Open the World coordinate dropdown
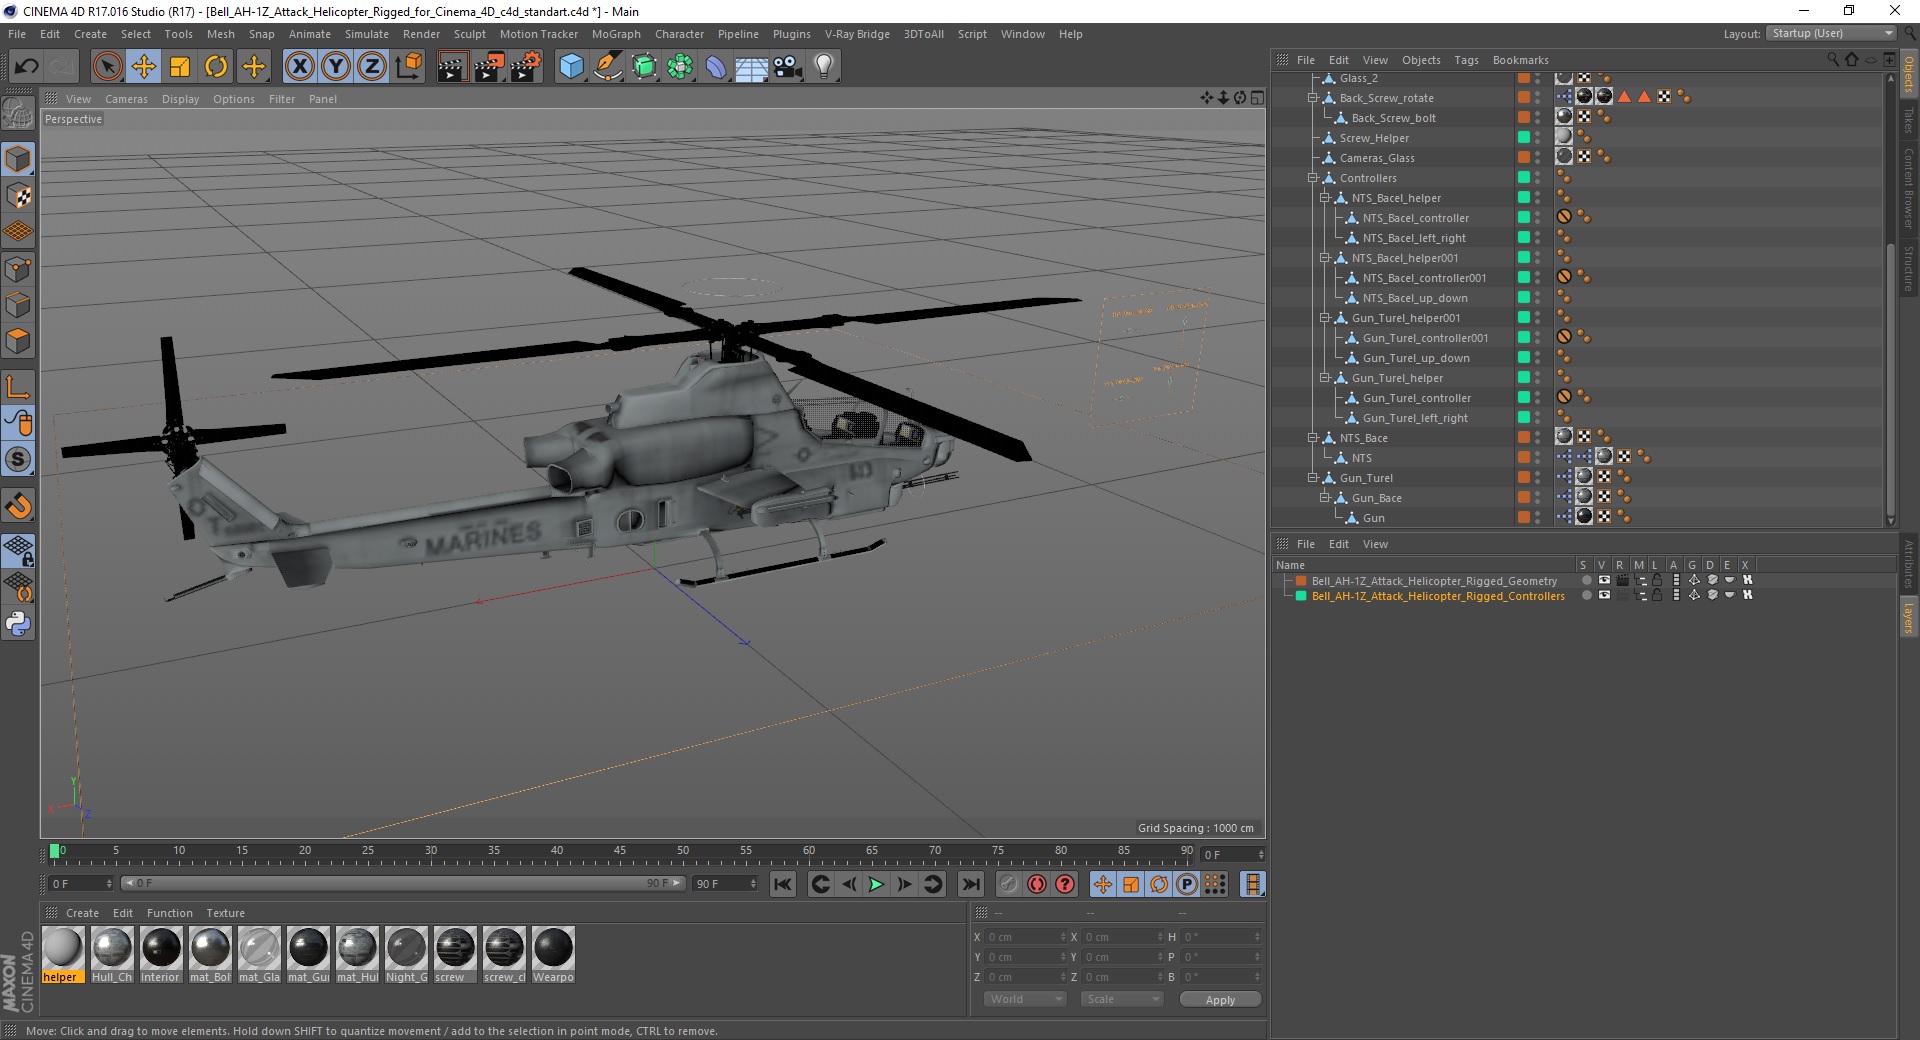Viewport: 1920px width, 1040px height. [1025, 999]
